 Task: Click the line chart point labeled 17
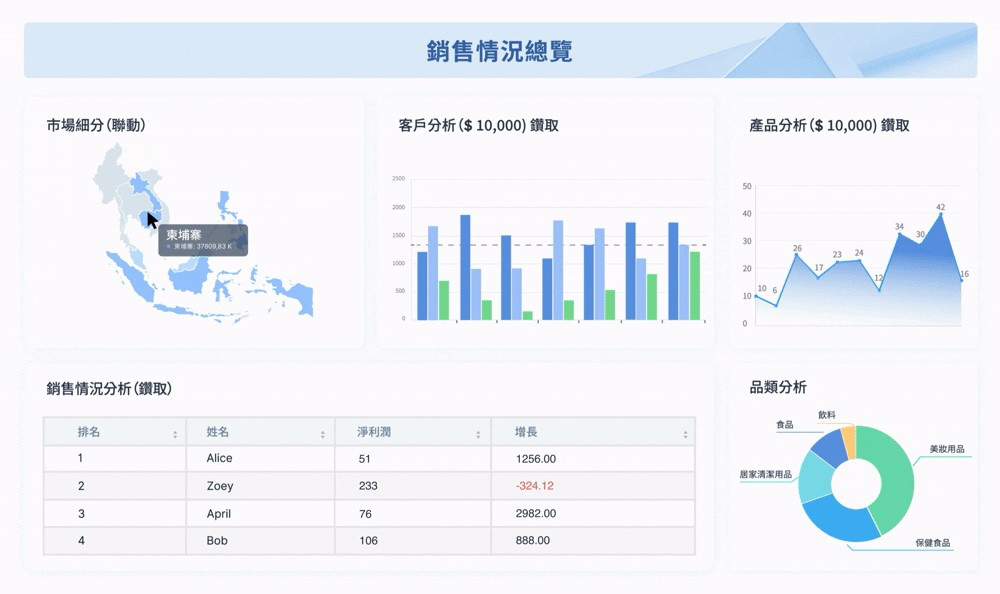pos(818,278)
